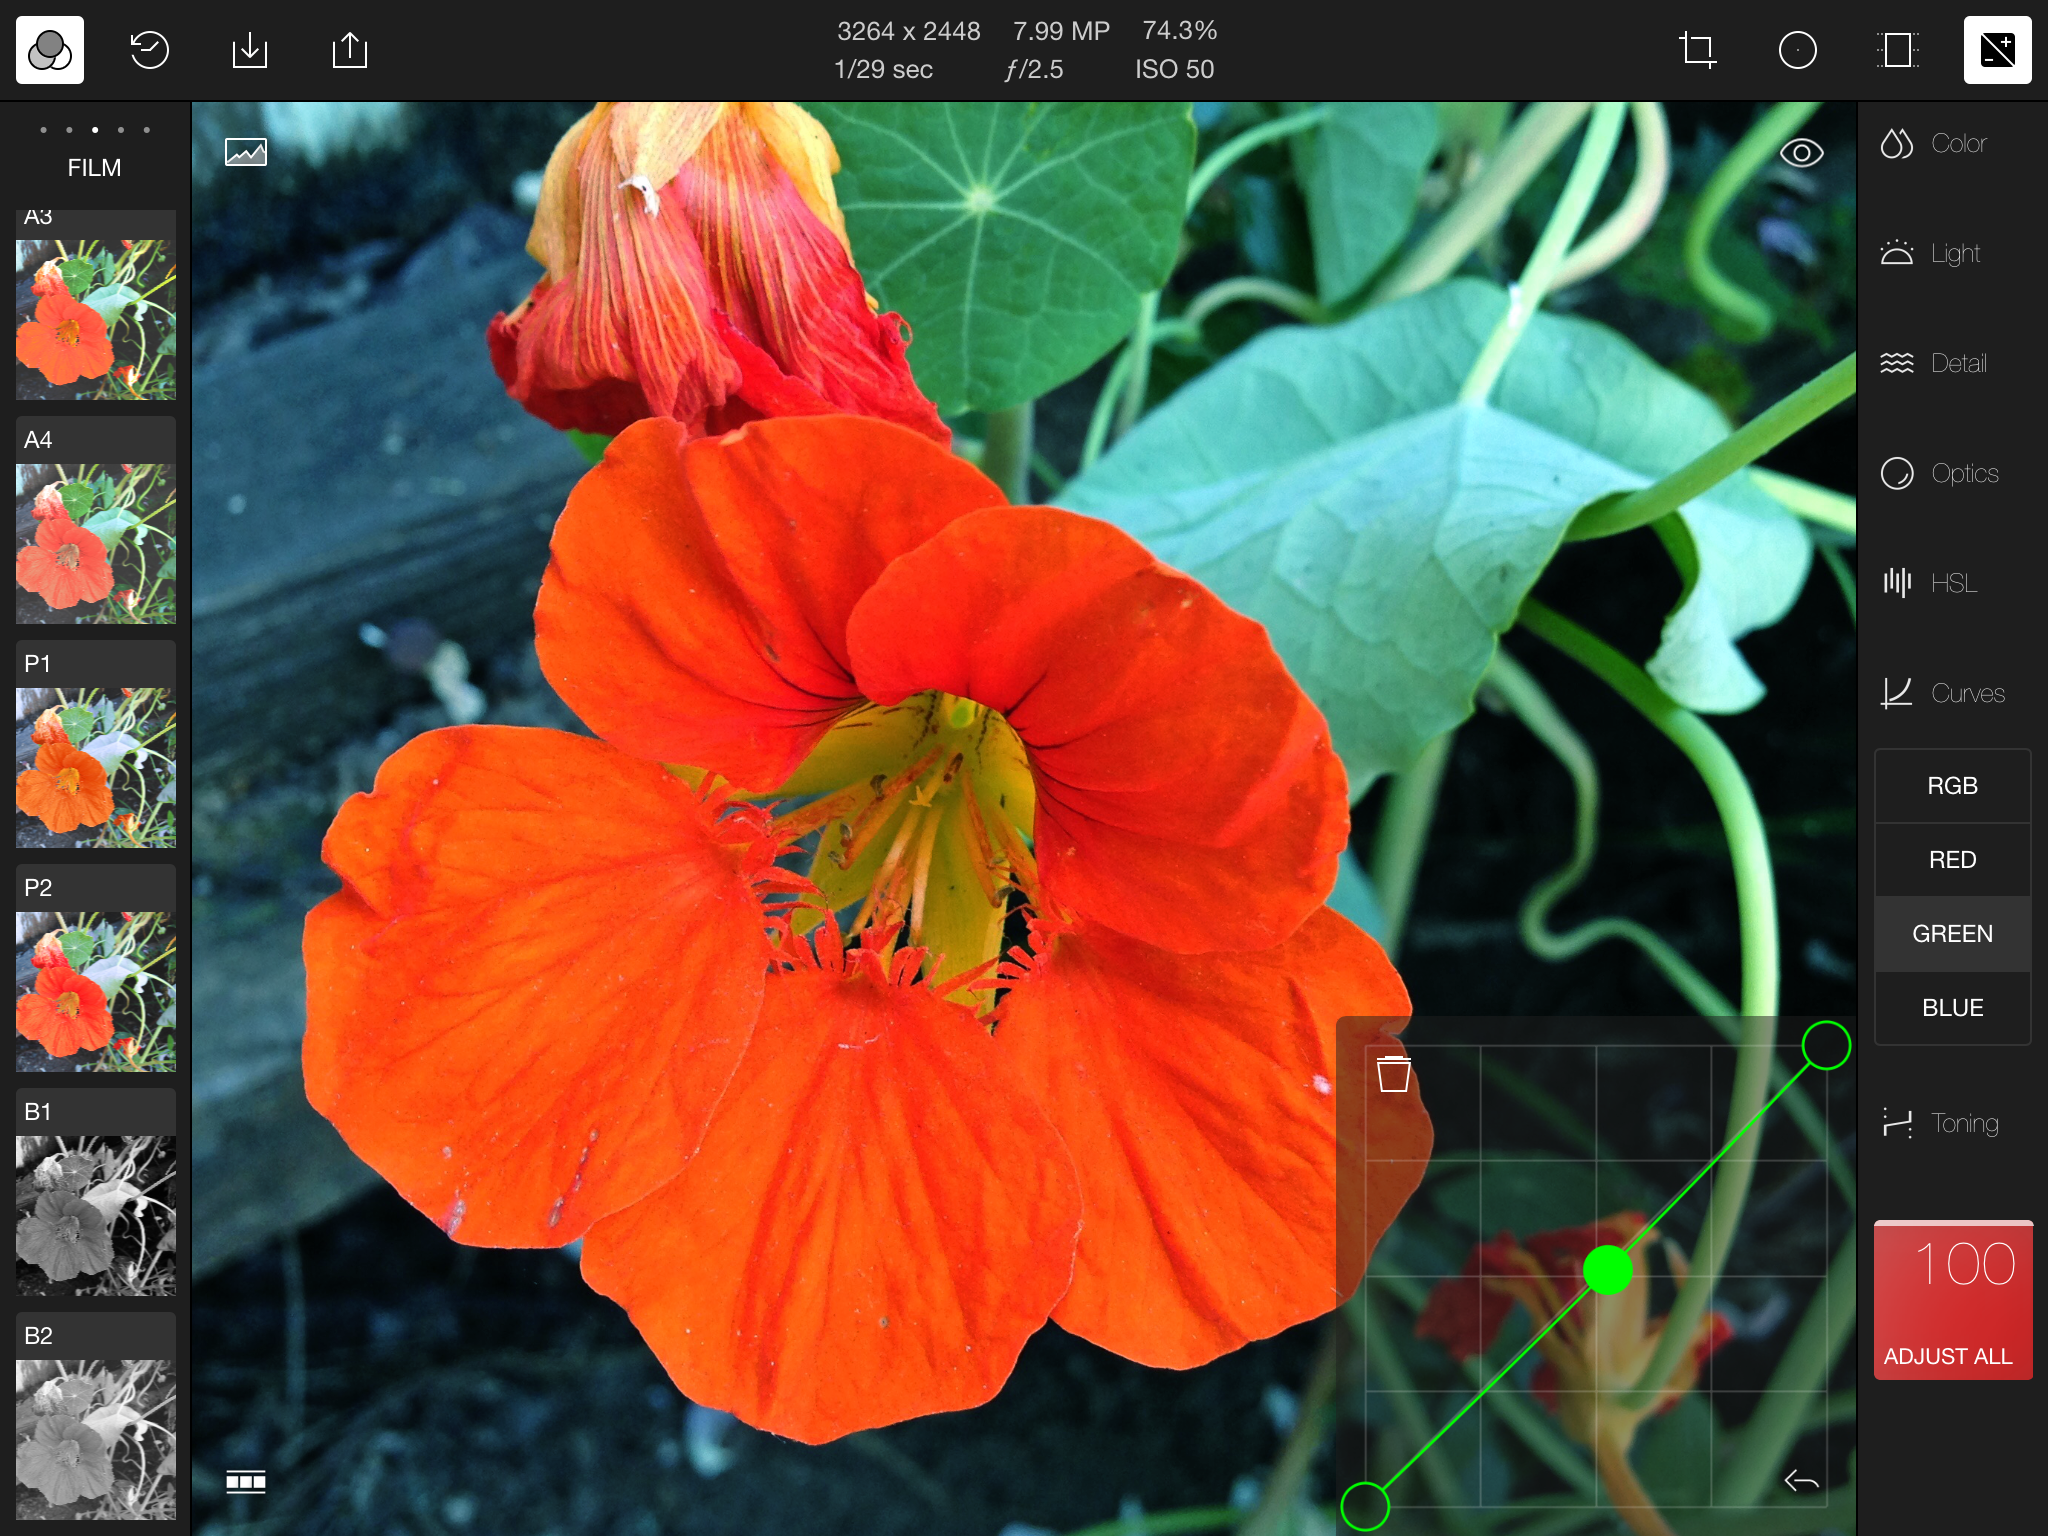Switch to the RED curve channel
This screenshot has width=2048, height=1536.
pyautogui.click(x=1952, y=860)
